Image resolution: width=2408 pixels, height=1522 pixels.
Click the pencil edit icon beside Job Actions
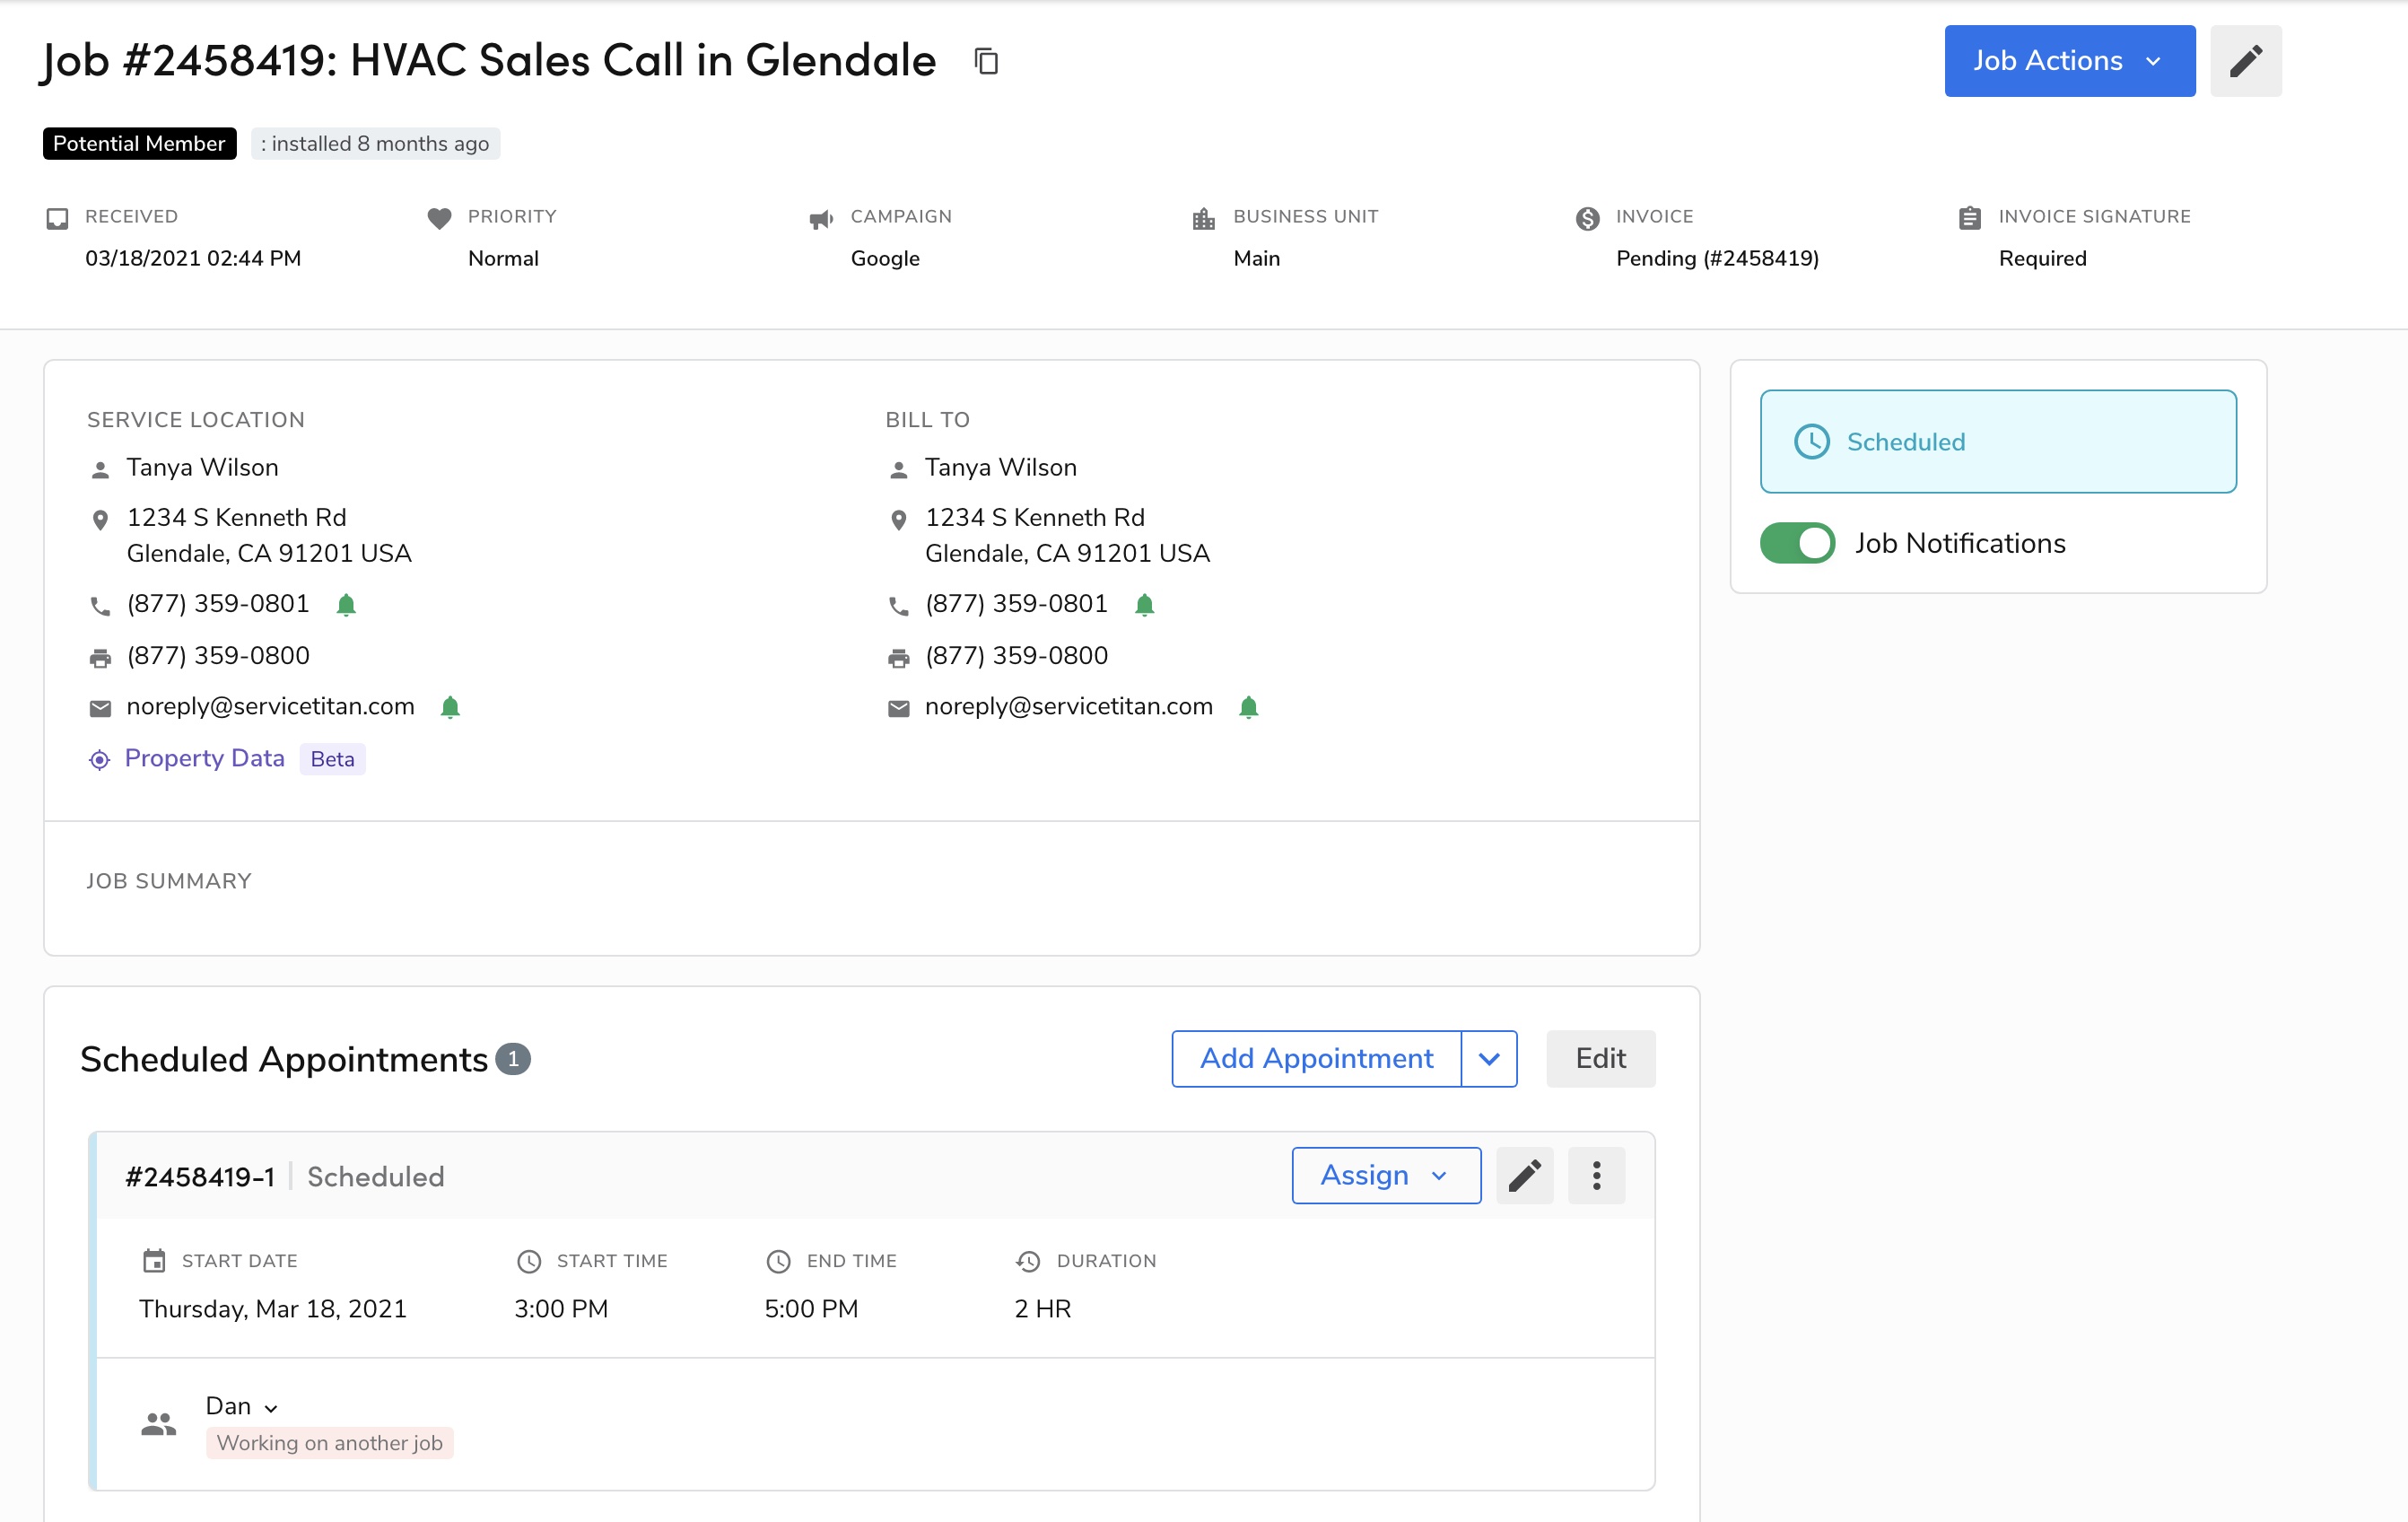(2245, 61)
